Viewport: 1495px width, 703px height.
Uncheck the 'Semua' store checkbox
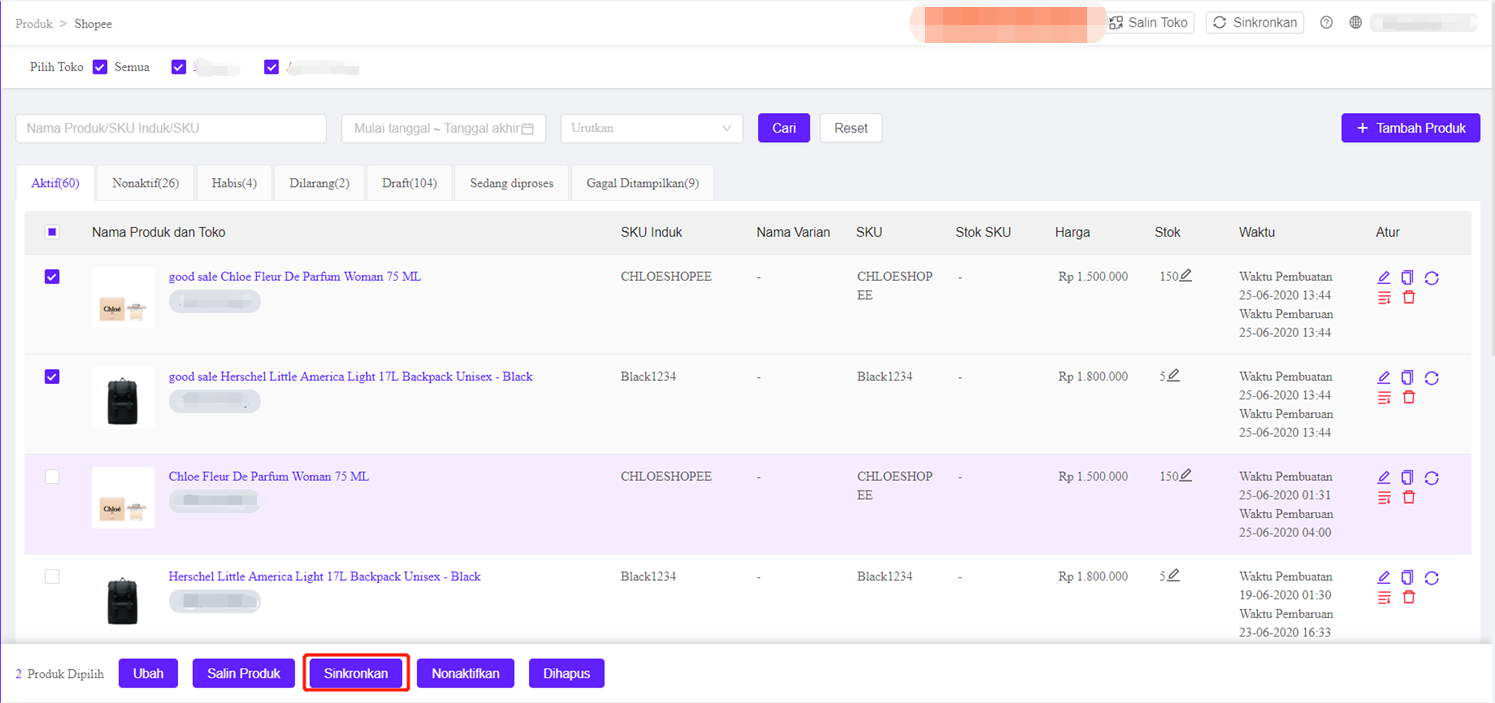pos(100,67)
